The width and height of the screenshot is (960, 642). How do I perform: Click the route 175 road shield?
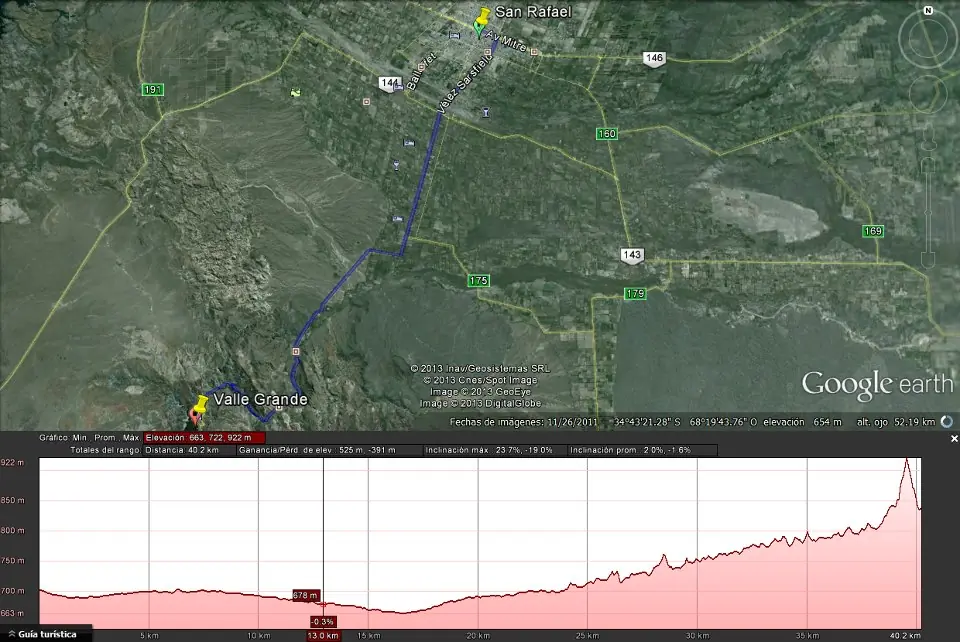coord(478,281)
